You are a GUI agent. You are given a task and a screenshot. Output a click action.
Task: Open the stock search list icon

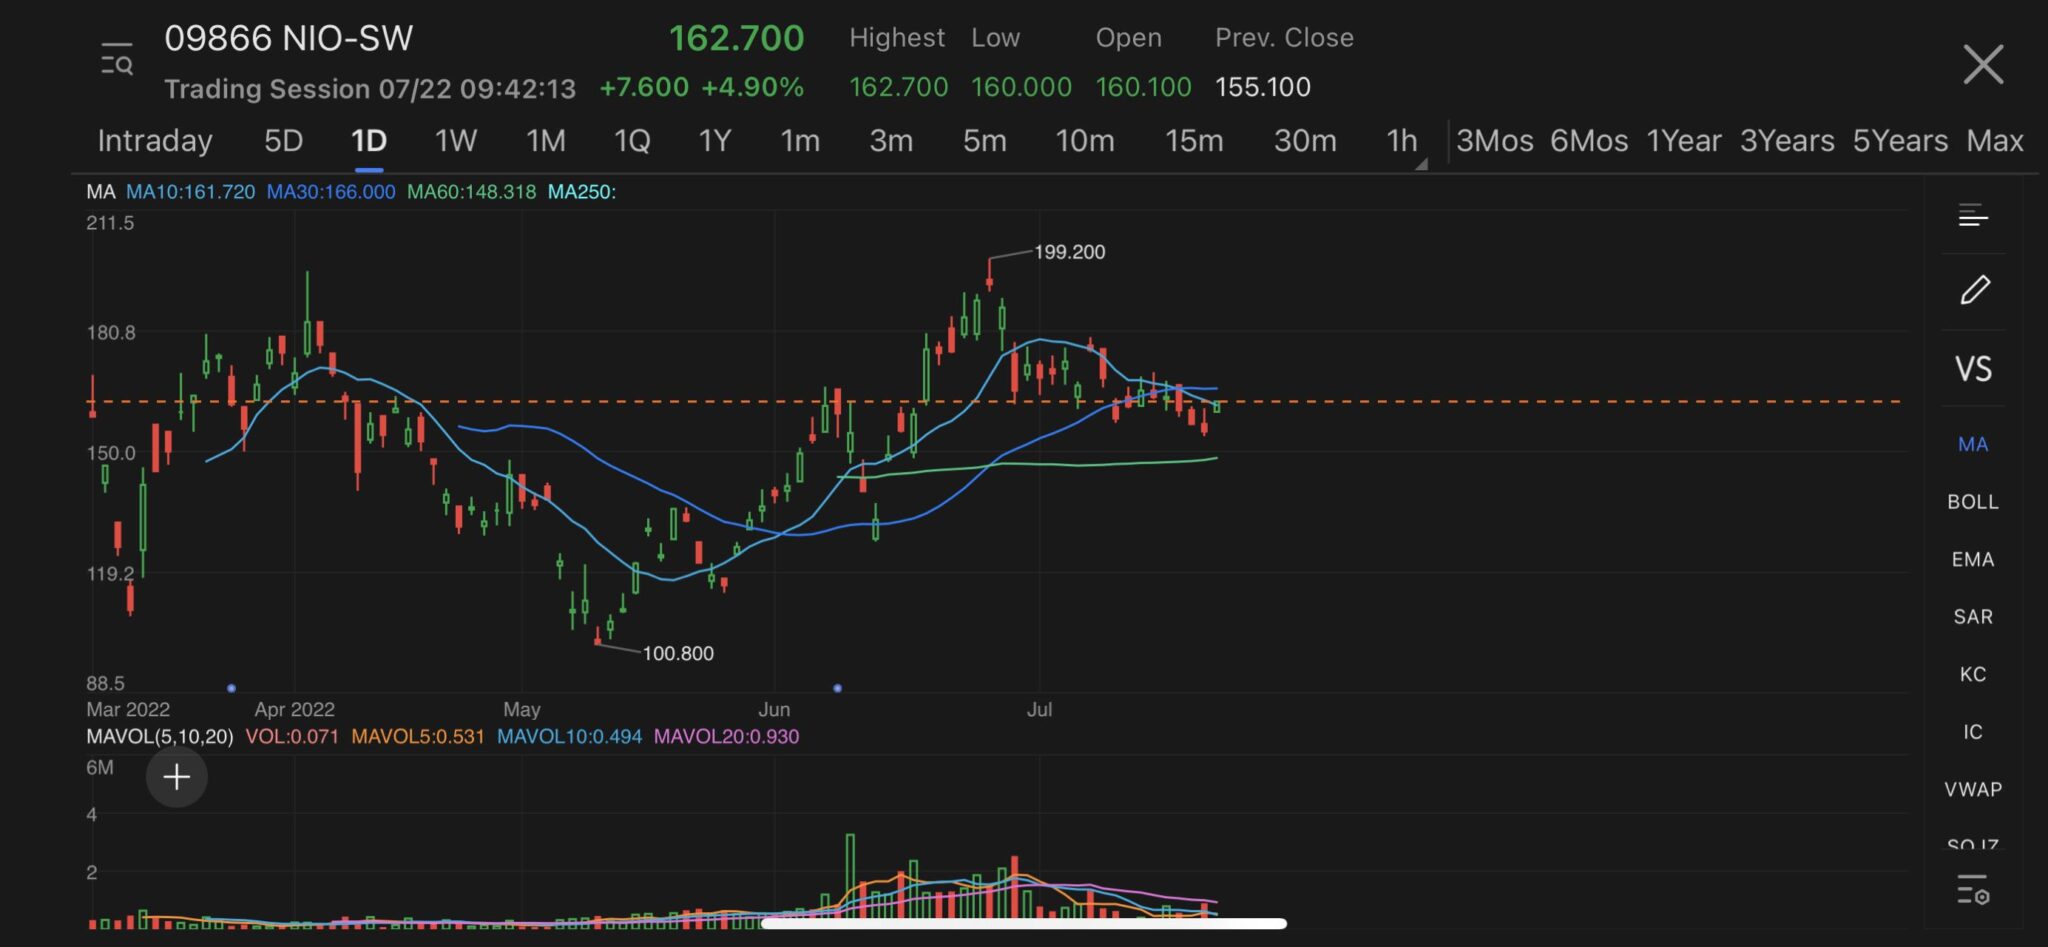(x=116, y=60)
